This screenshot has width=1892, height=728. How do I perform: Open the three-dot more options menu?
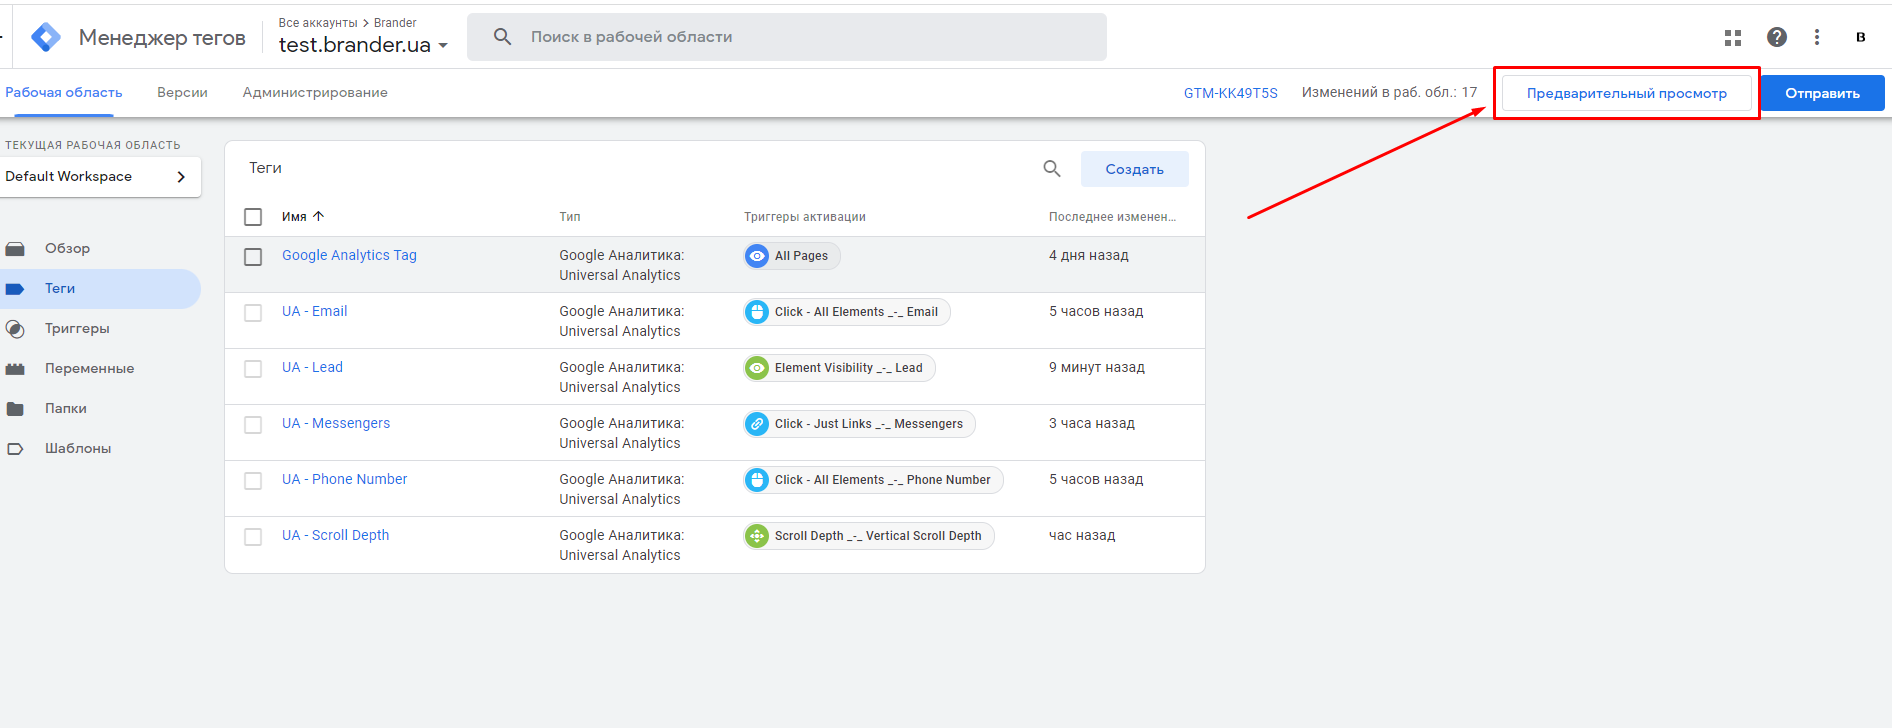pyautogui.click(x=1817, y=37)
